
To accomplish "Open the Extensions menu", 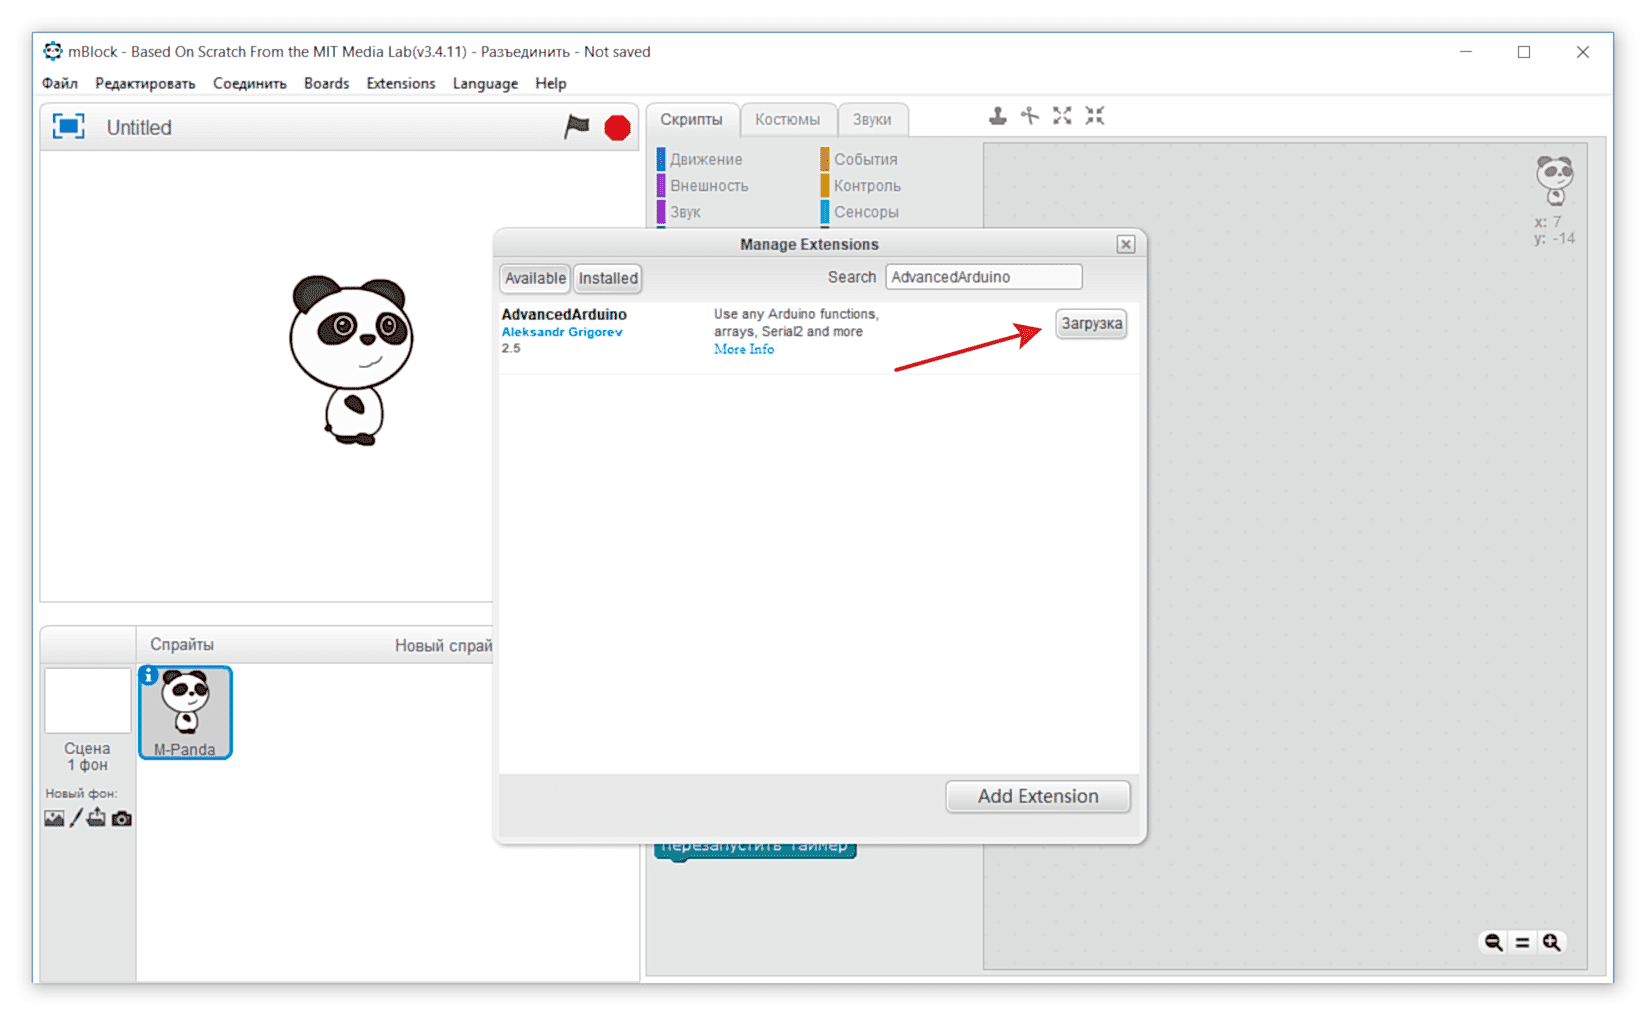I will [x=400, y=83].
